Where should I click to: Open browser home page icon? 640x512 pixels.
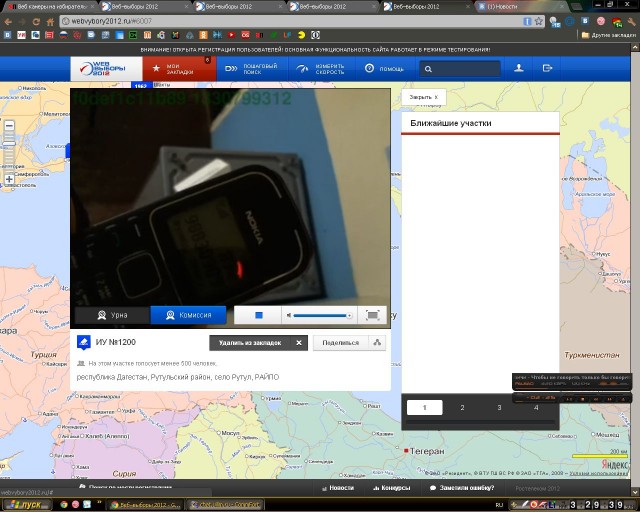pyautogui.click(x=50, y=22)
